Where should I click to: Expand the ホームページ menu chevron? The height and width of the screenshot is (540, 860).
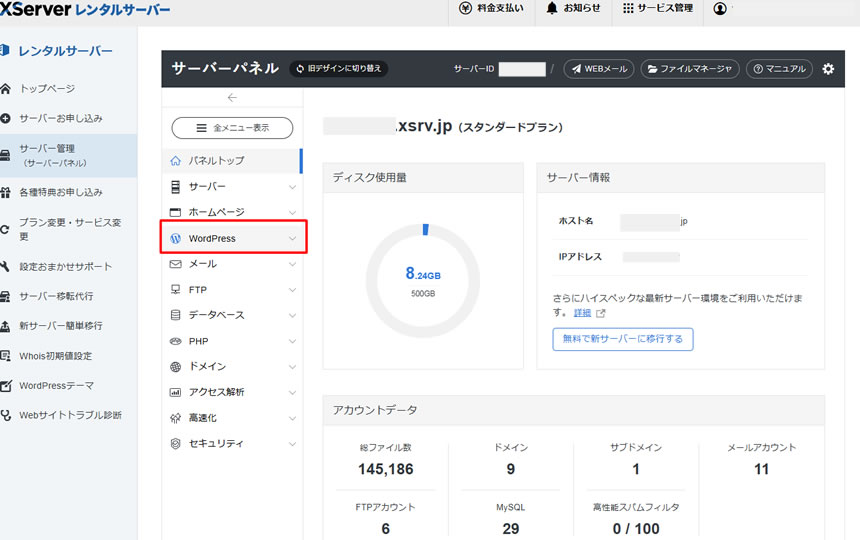[292, 212]
